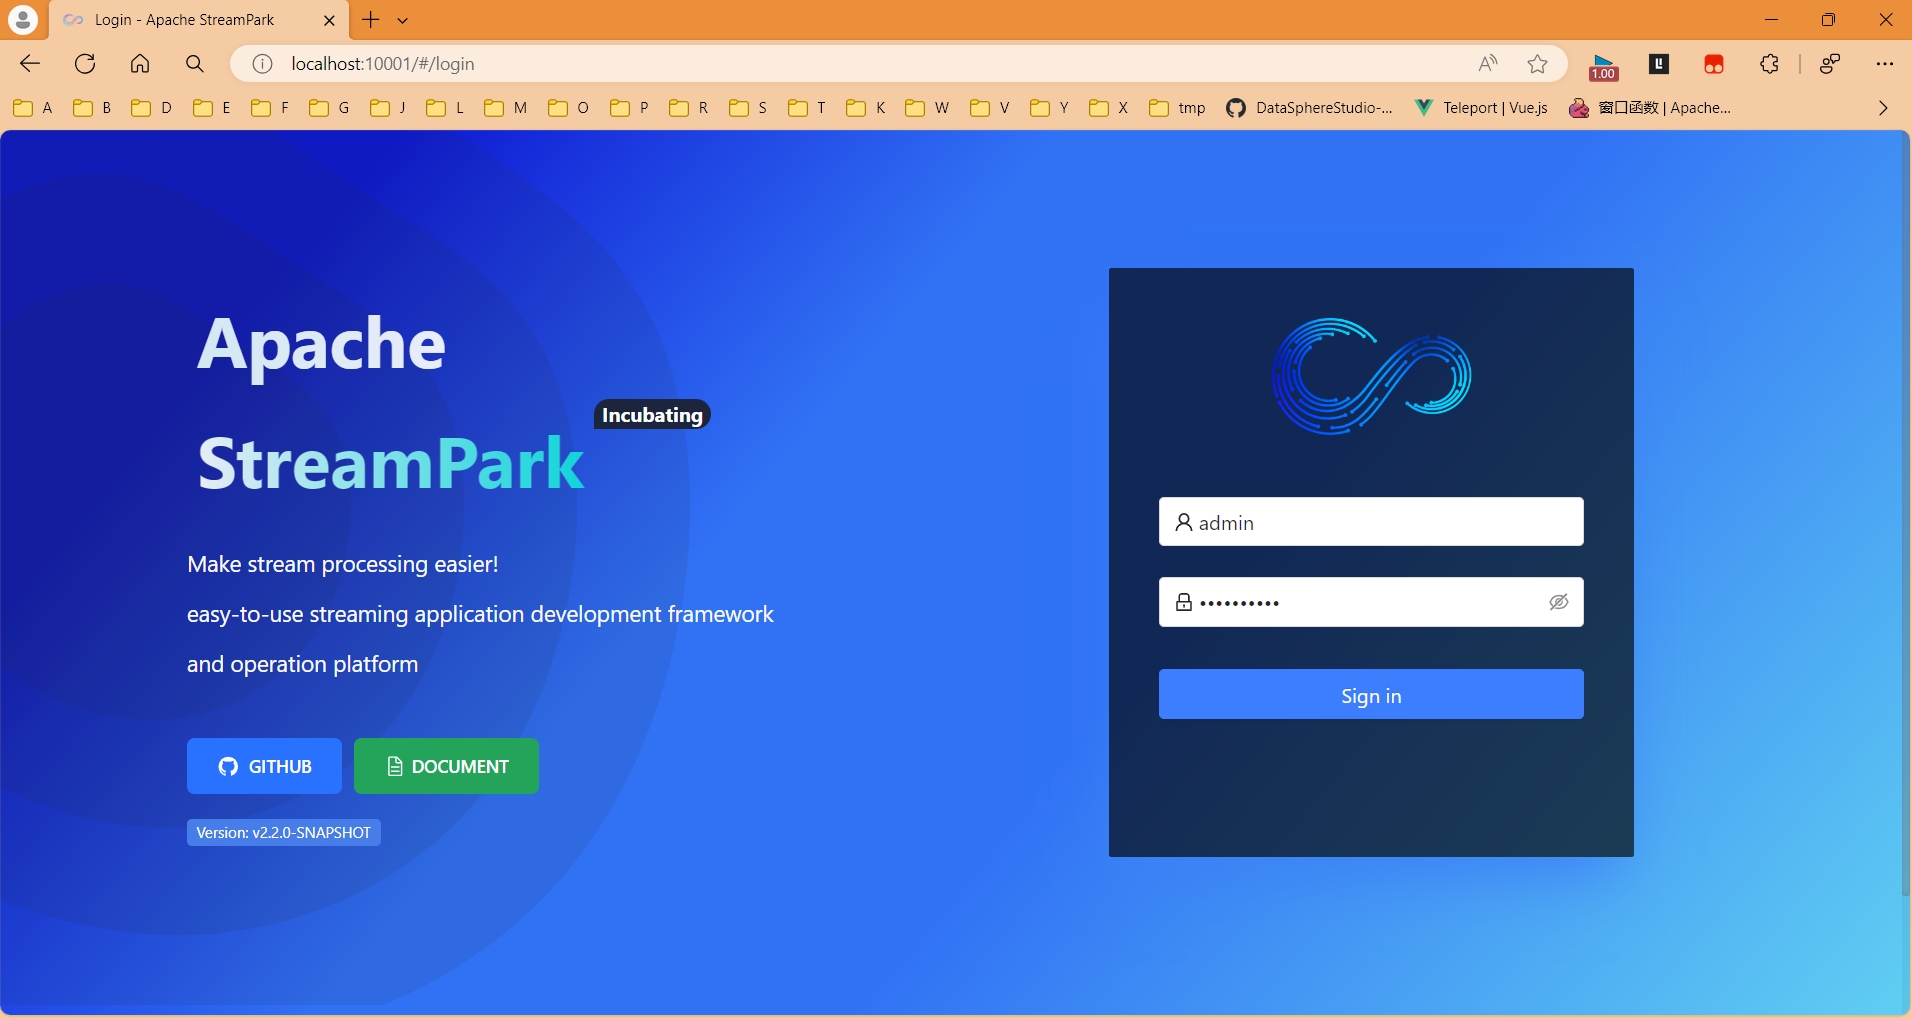The width and height of the screenshot is (1912, 1019).
Task: Open the DataSphereStudio GitHub bookmark
Action: pos(1309,108)
